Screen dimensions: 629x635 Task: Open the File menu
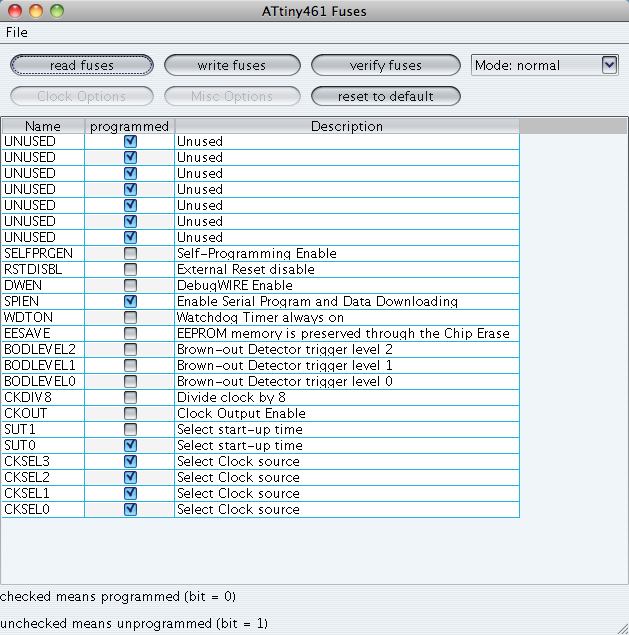coord(17,32)
